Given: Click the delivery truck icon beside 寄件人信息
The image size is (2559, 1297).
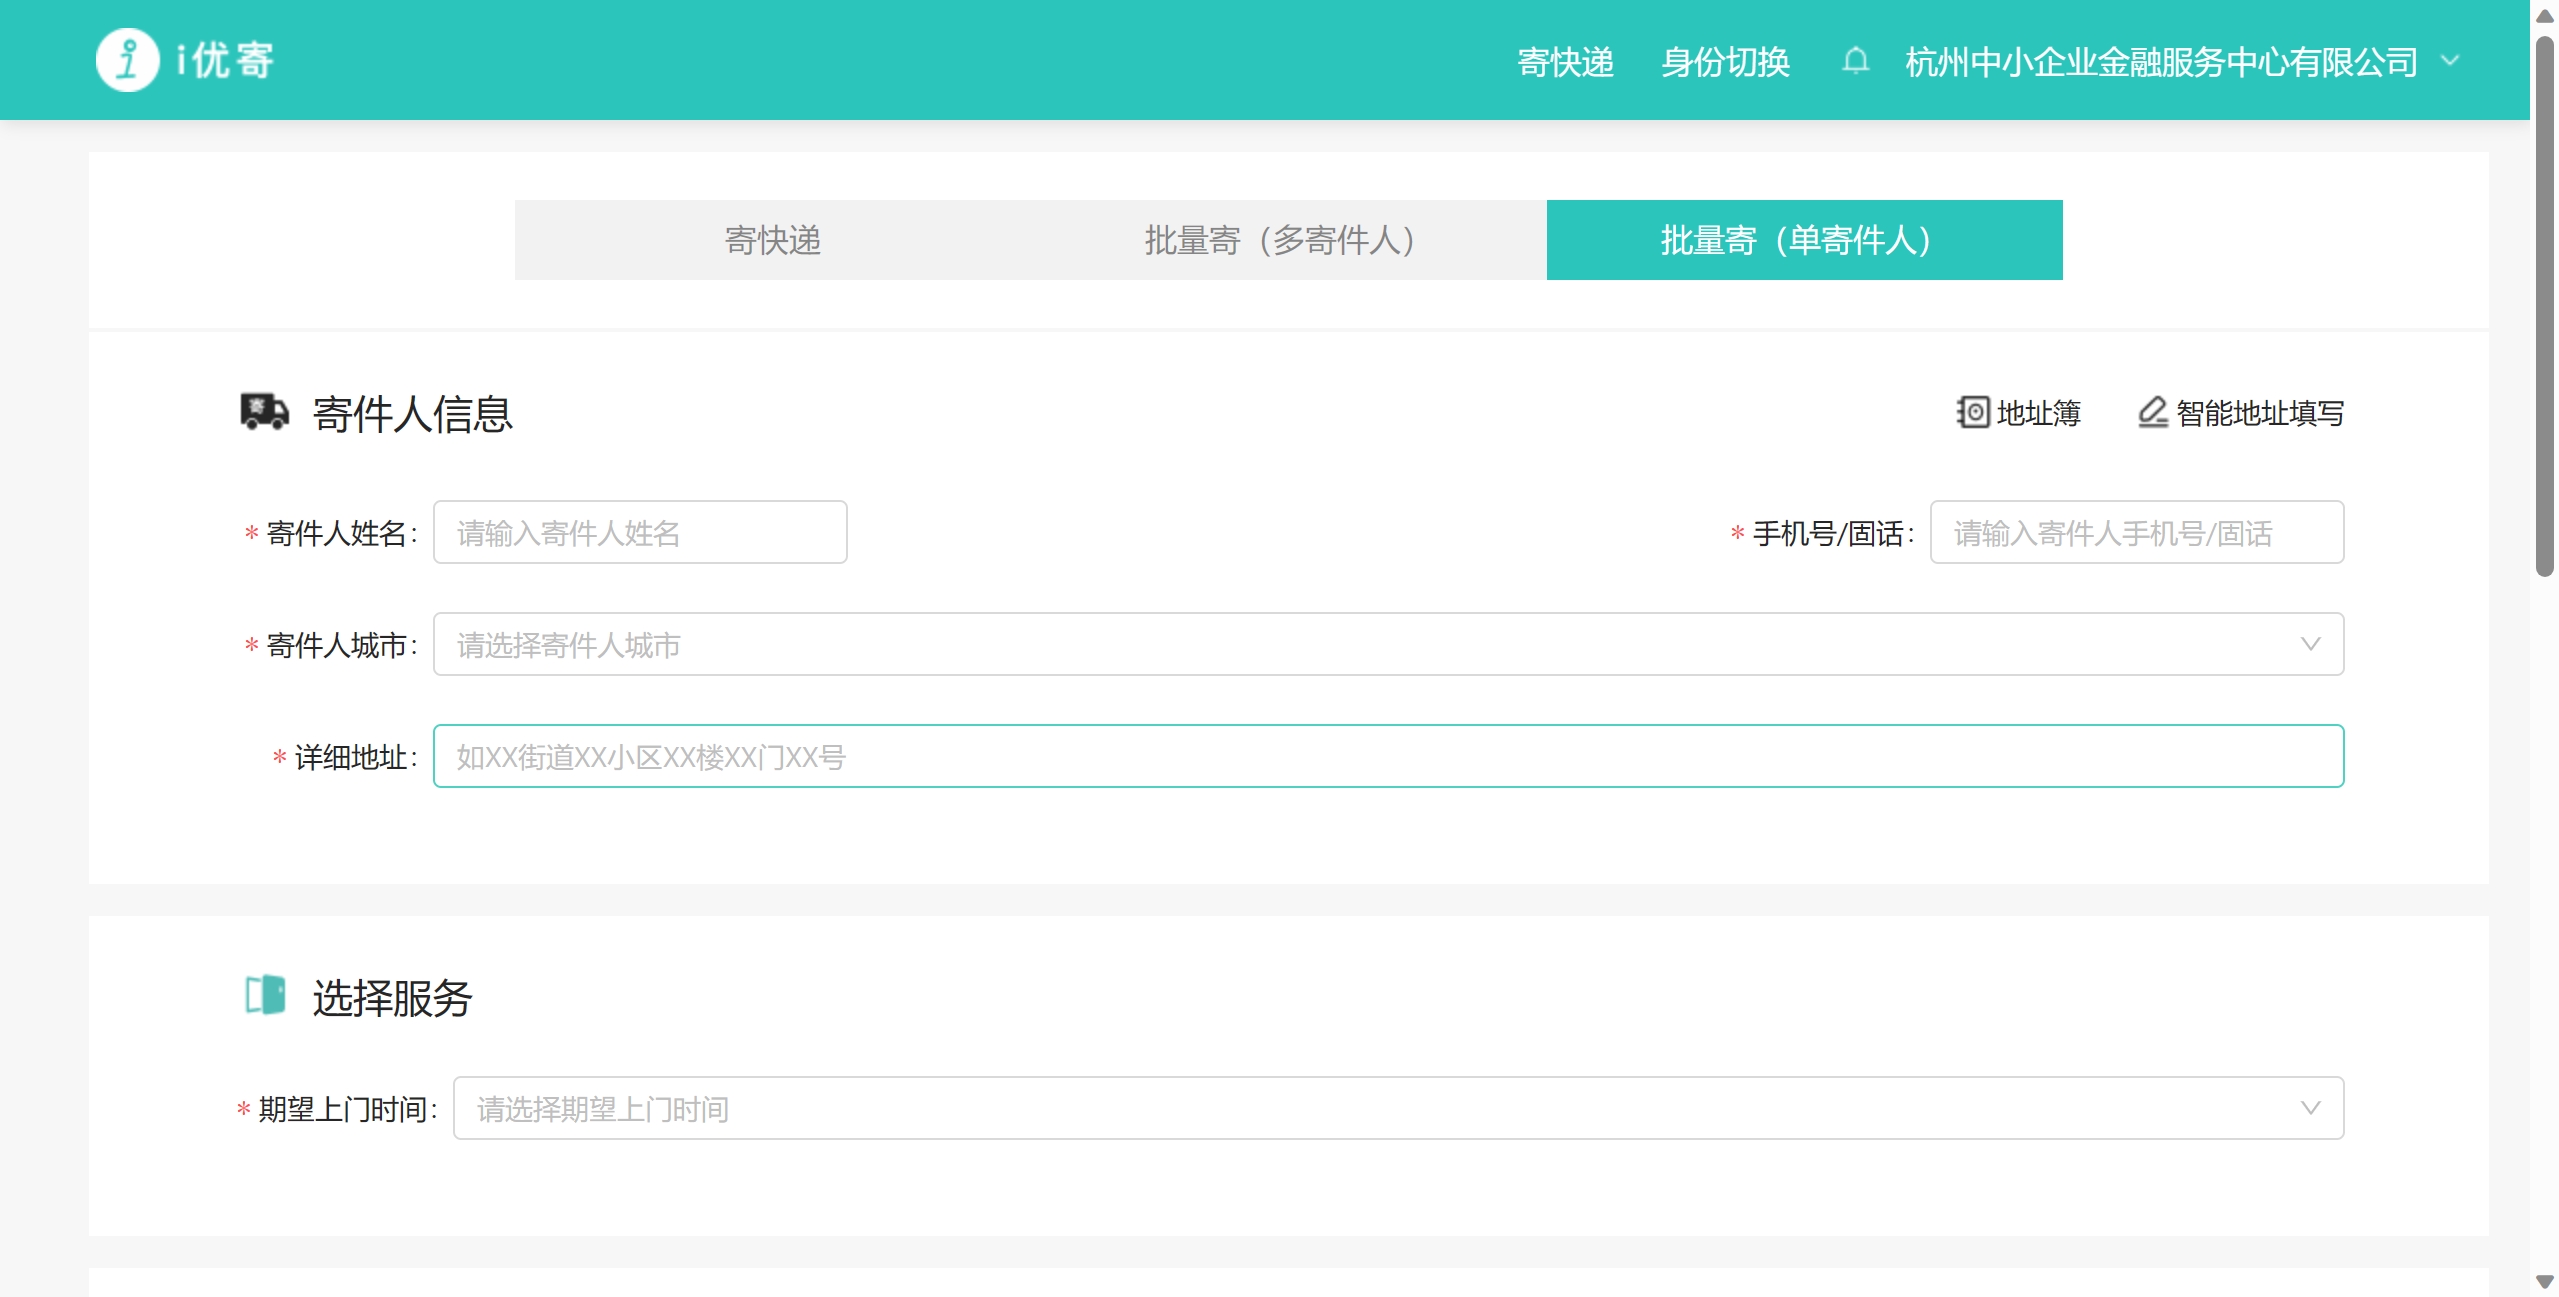Looking at the screenshot, I should 264,411.
